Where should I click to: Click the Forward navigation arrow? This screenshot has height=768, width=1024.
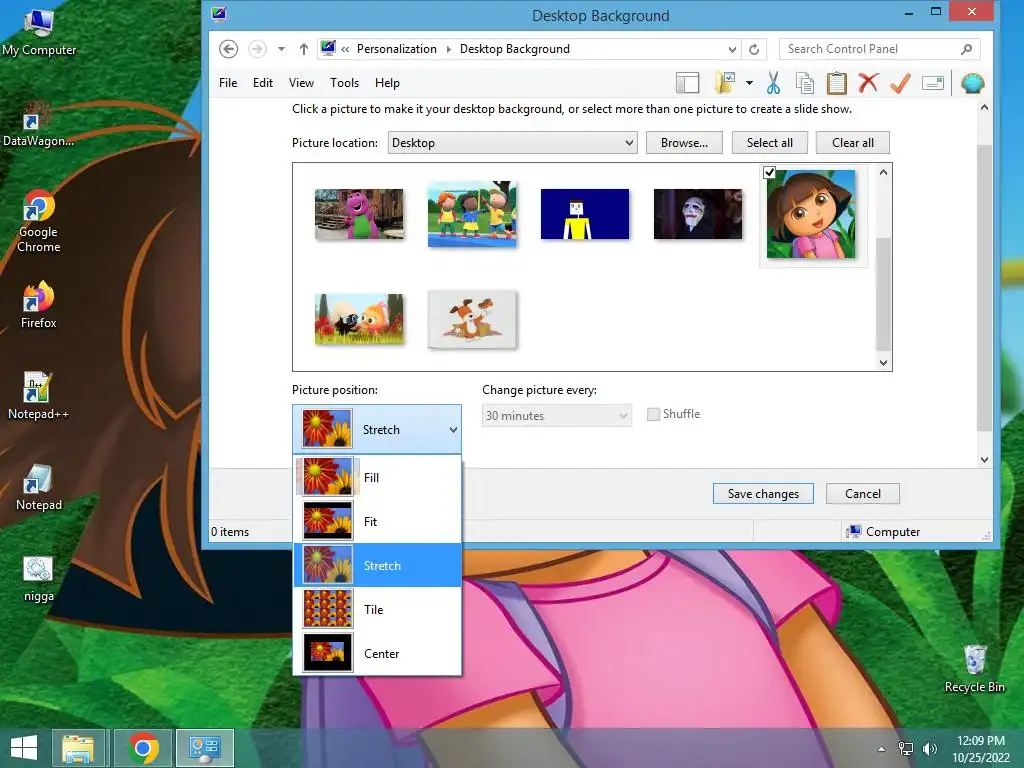coord(257,49)
